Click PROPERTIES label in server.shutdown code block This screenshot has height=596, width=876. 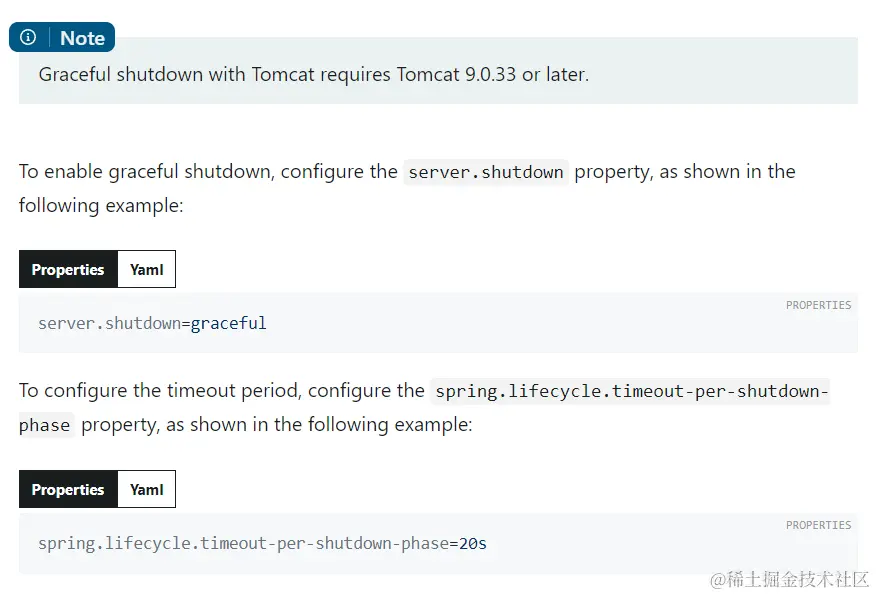point(818,305)
